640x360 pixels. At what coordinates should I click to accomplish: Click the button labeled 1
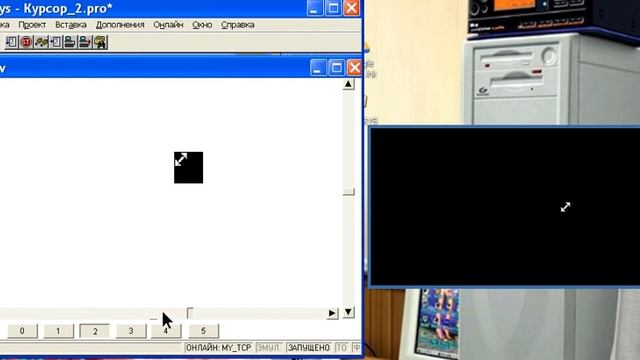tap(58, 331)
